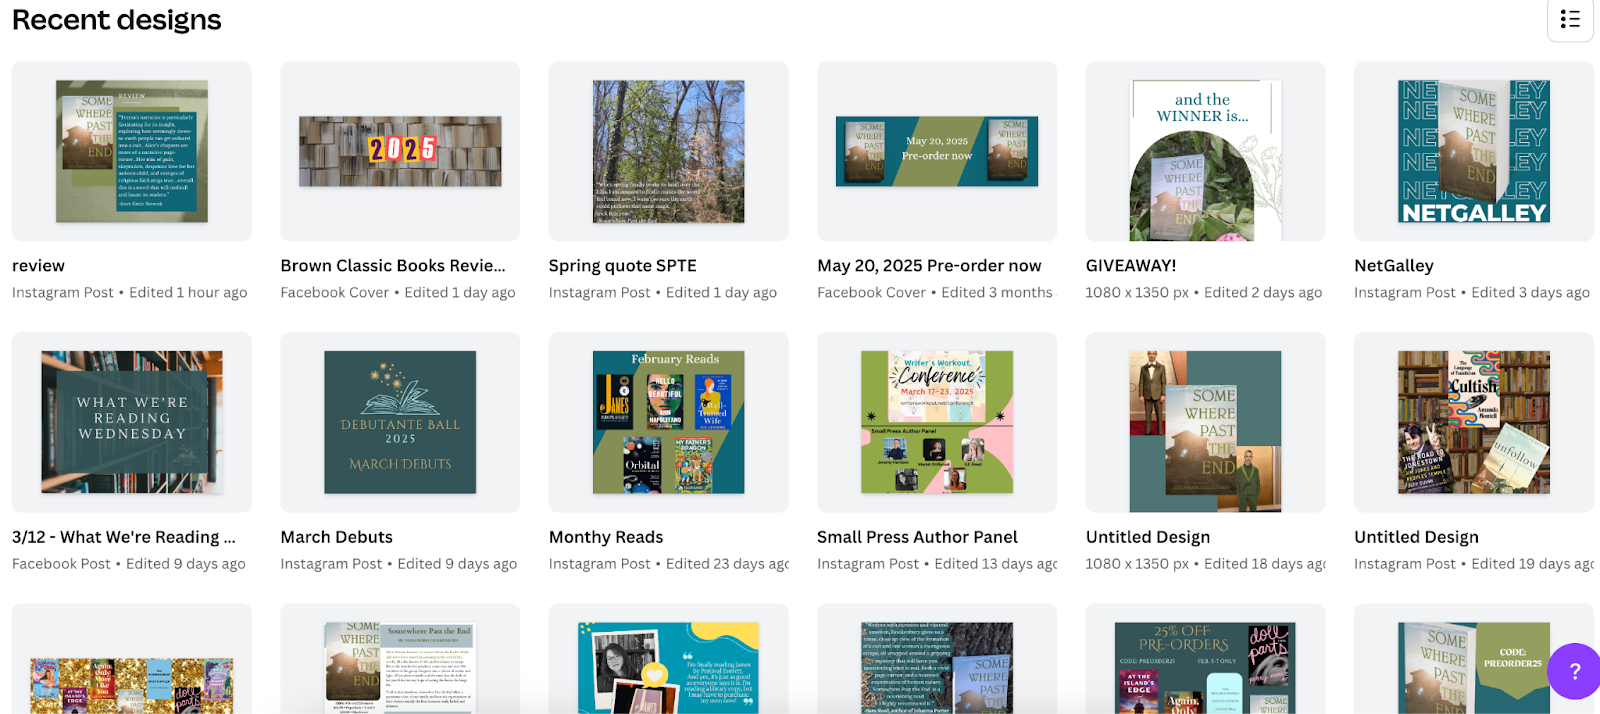Image resolution: width=1600 pixels, height=714 pixels.
Task: Click 'Instagram Post • Edited 23 days ago' text
Action: point(669,564)
